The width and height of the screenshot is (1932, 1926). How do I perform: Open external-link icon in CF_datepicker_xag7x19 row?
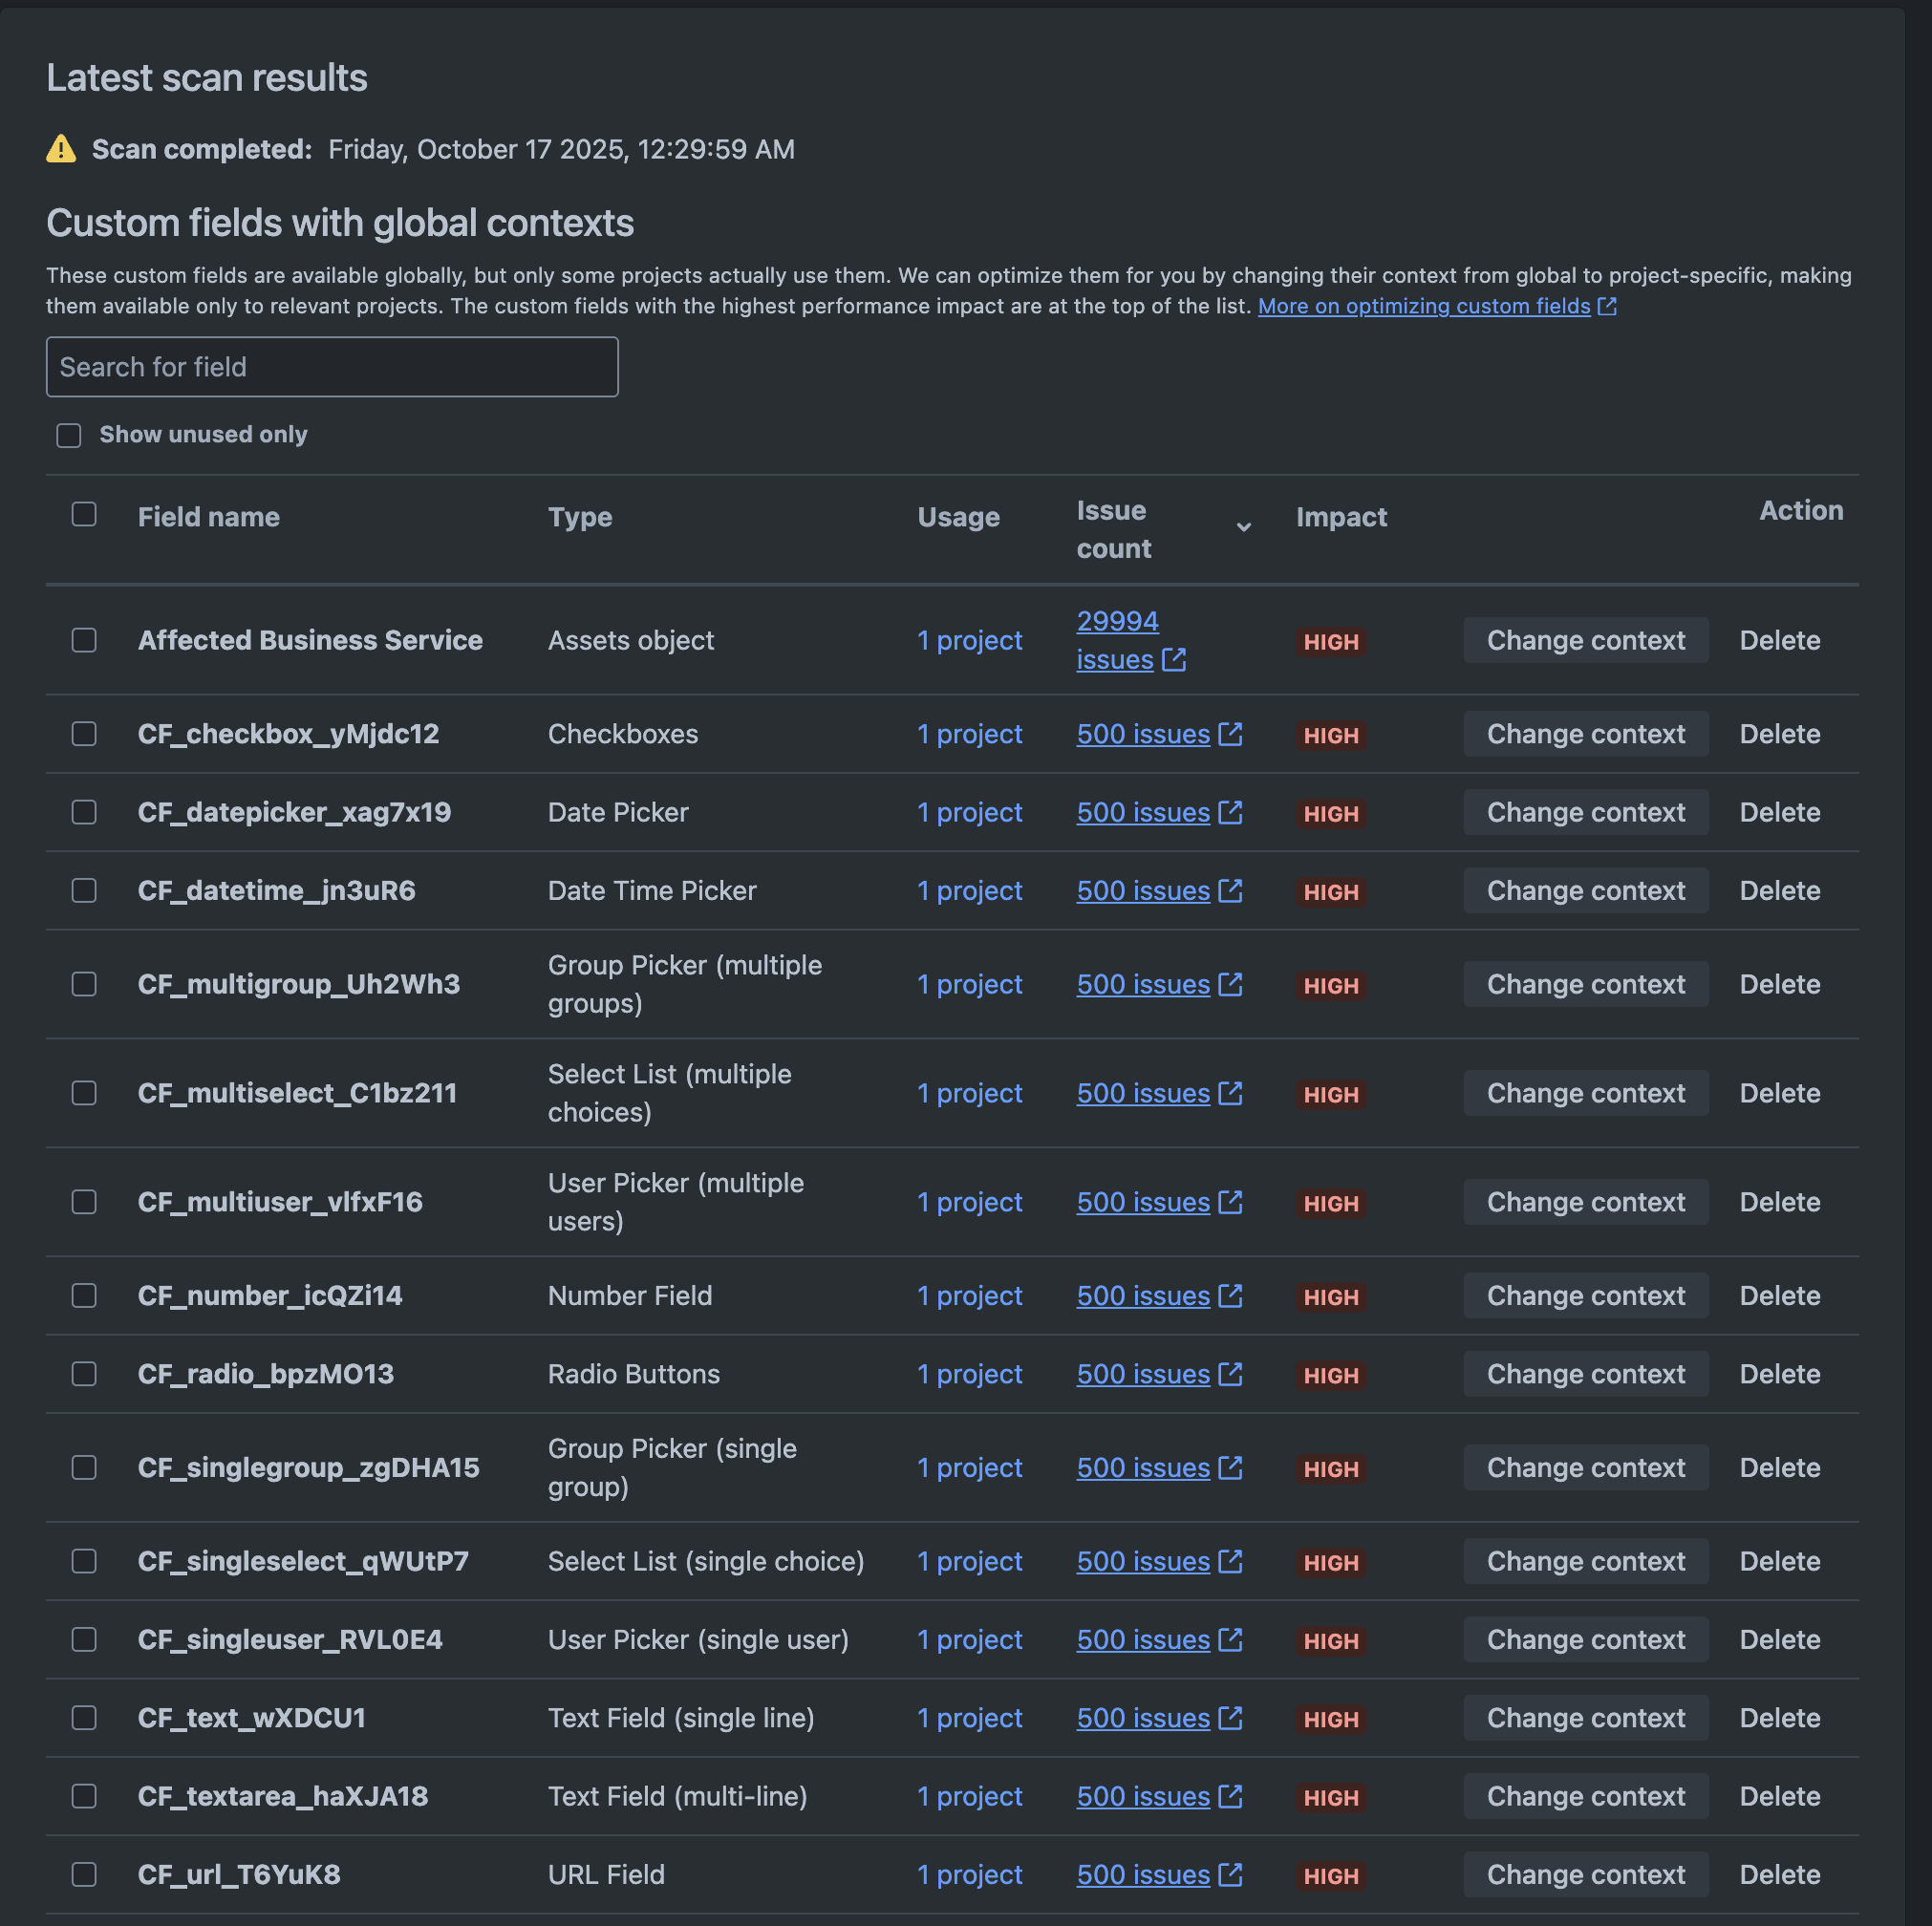point(1231,812)
